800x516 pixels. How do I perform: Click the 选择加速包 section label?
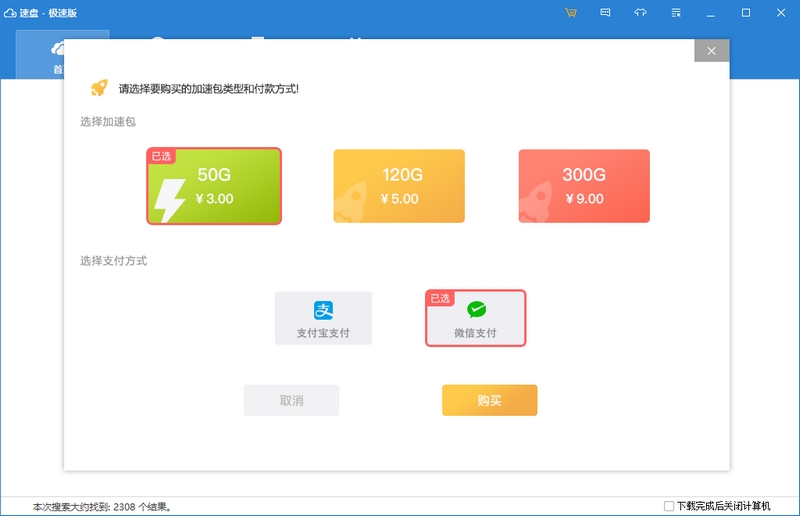tap(108, 121)
